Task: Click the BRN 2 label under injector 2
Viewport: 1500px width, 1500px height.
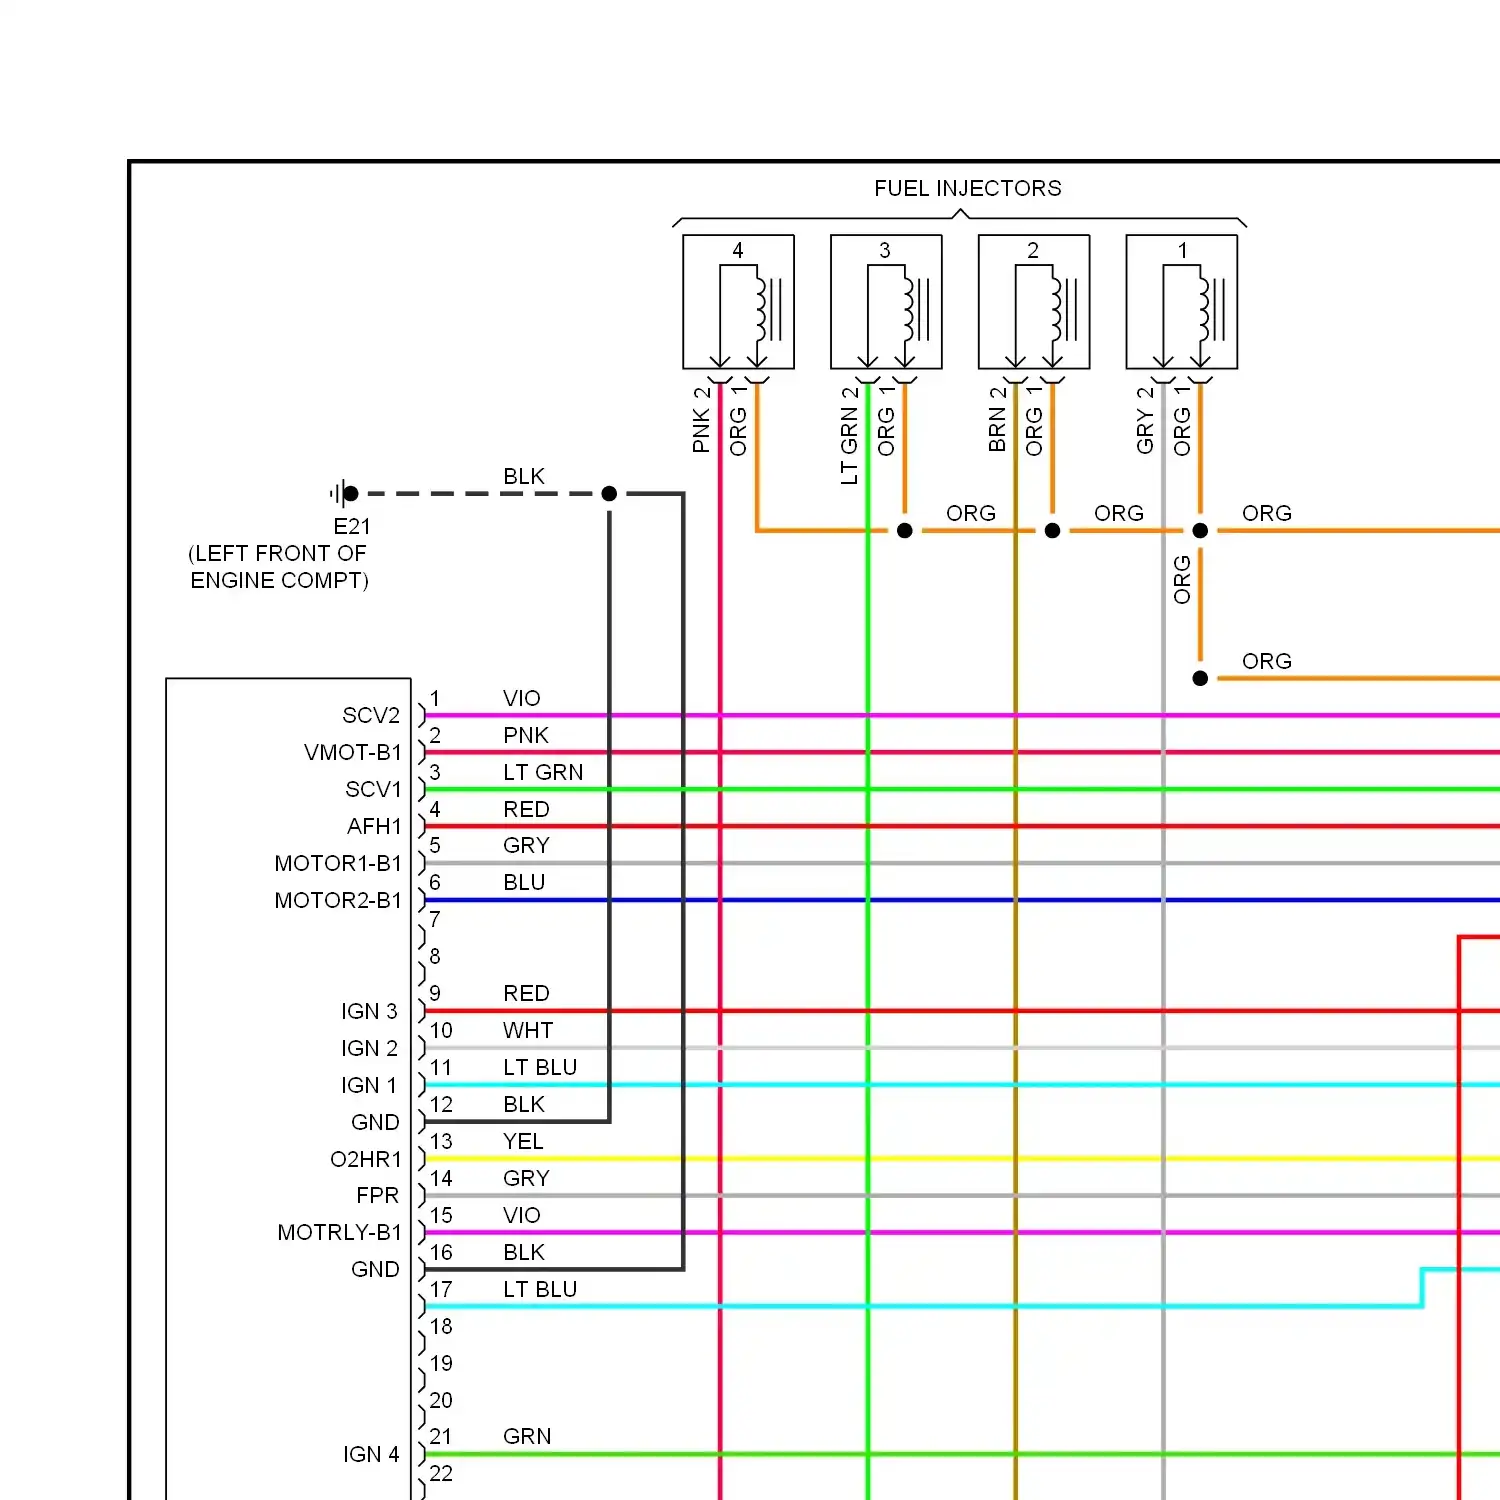Action: [997, 419]
